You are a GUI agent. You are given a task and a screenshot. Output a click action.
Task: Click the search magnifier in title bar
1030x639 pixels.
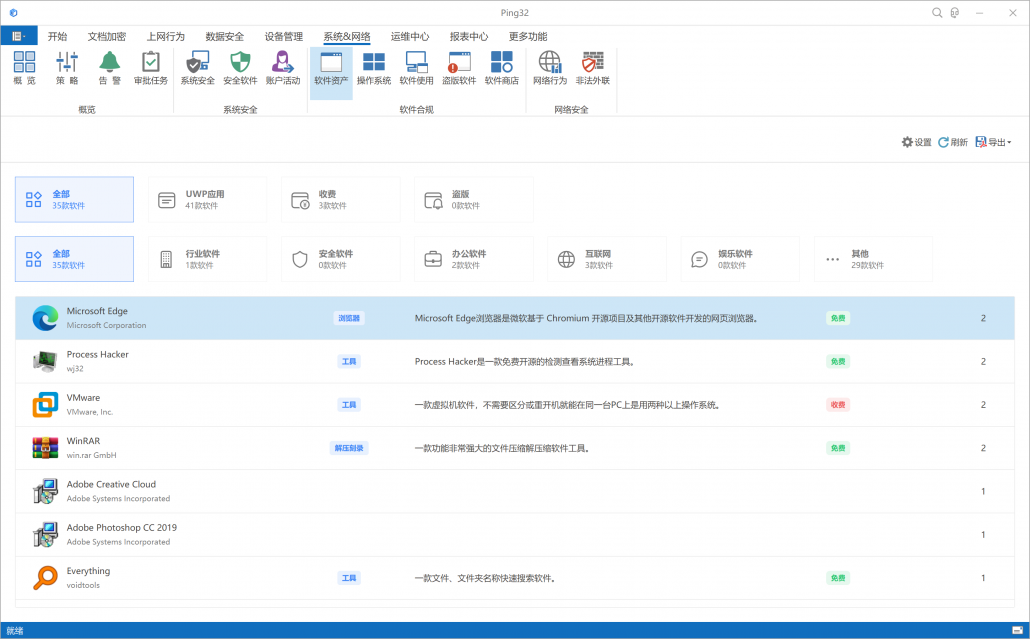[937, 12]
